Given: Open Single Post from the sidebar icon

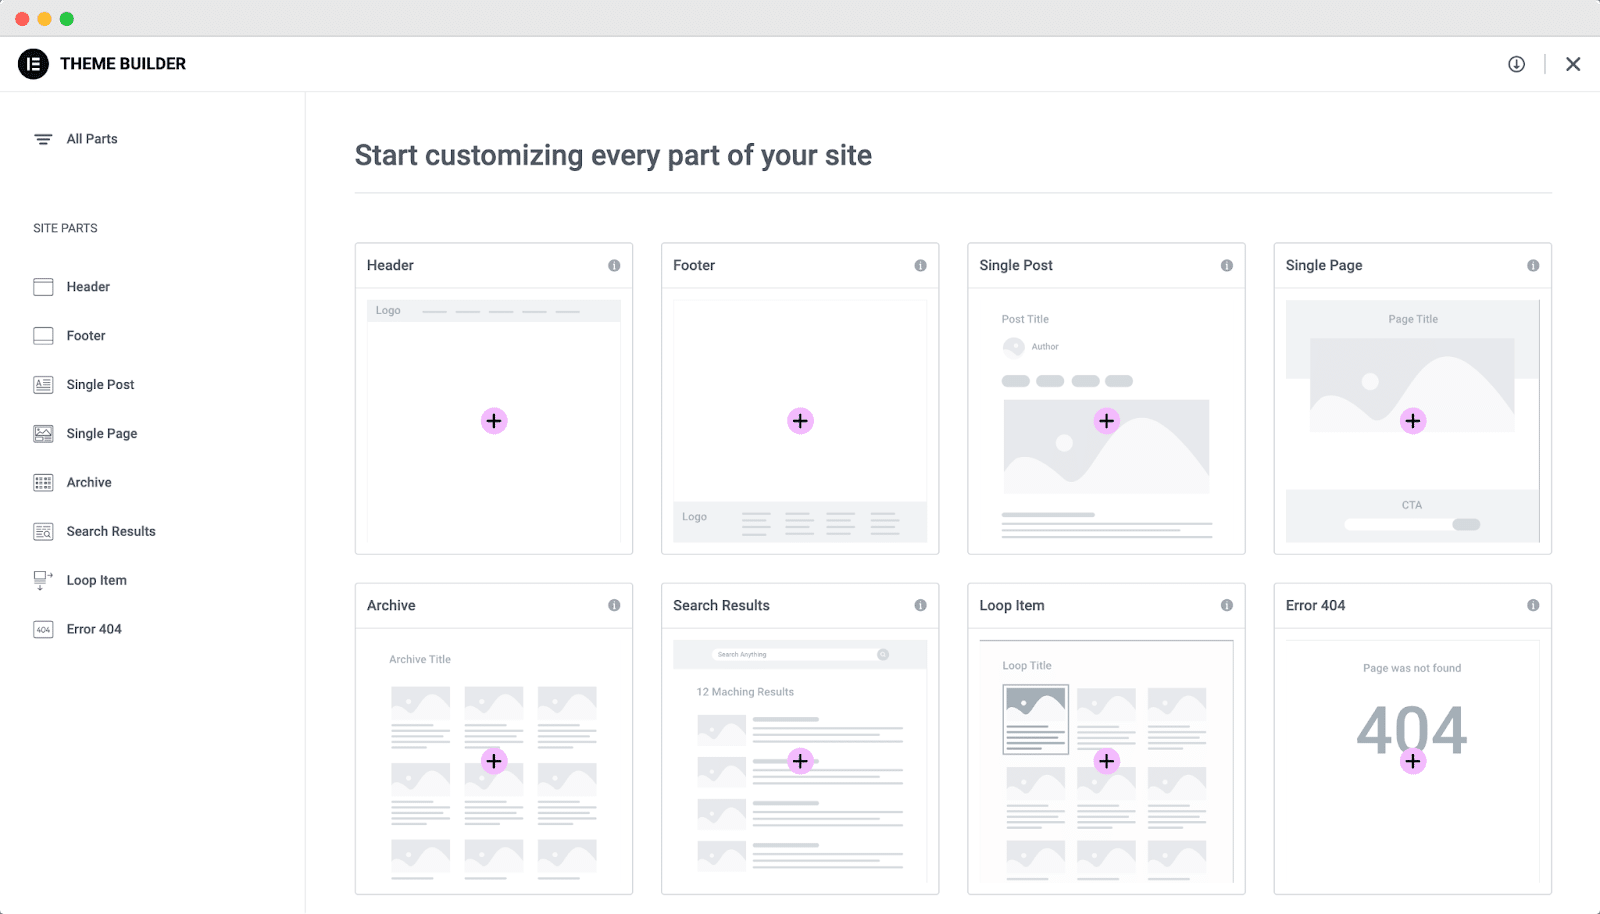Looking at the screenshot, I should [x=43, y=384].
